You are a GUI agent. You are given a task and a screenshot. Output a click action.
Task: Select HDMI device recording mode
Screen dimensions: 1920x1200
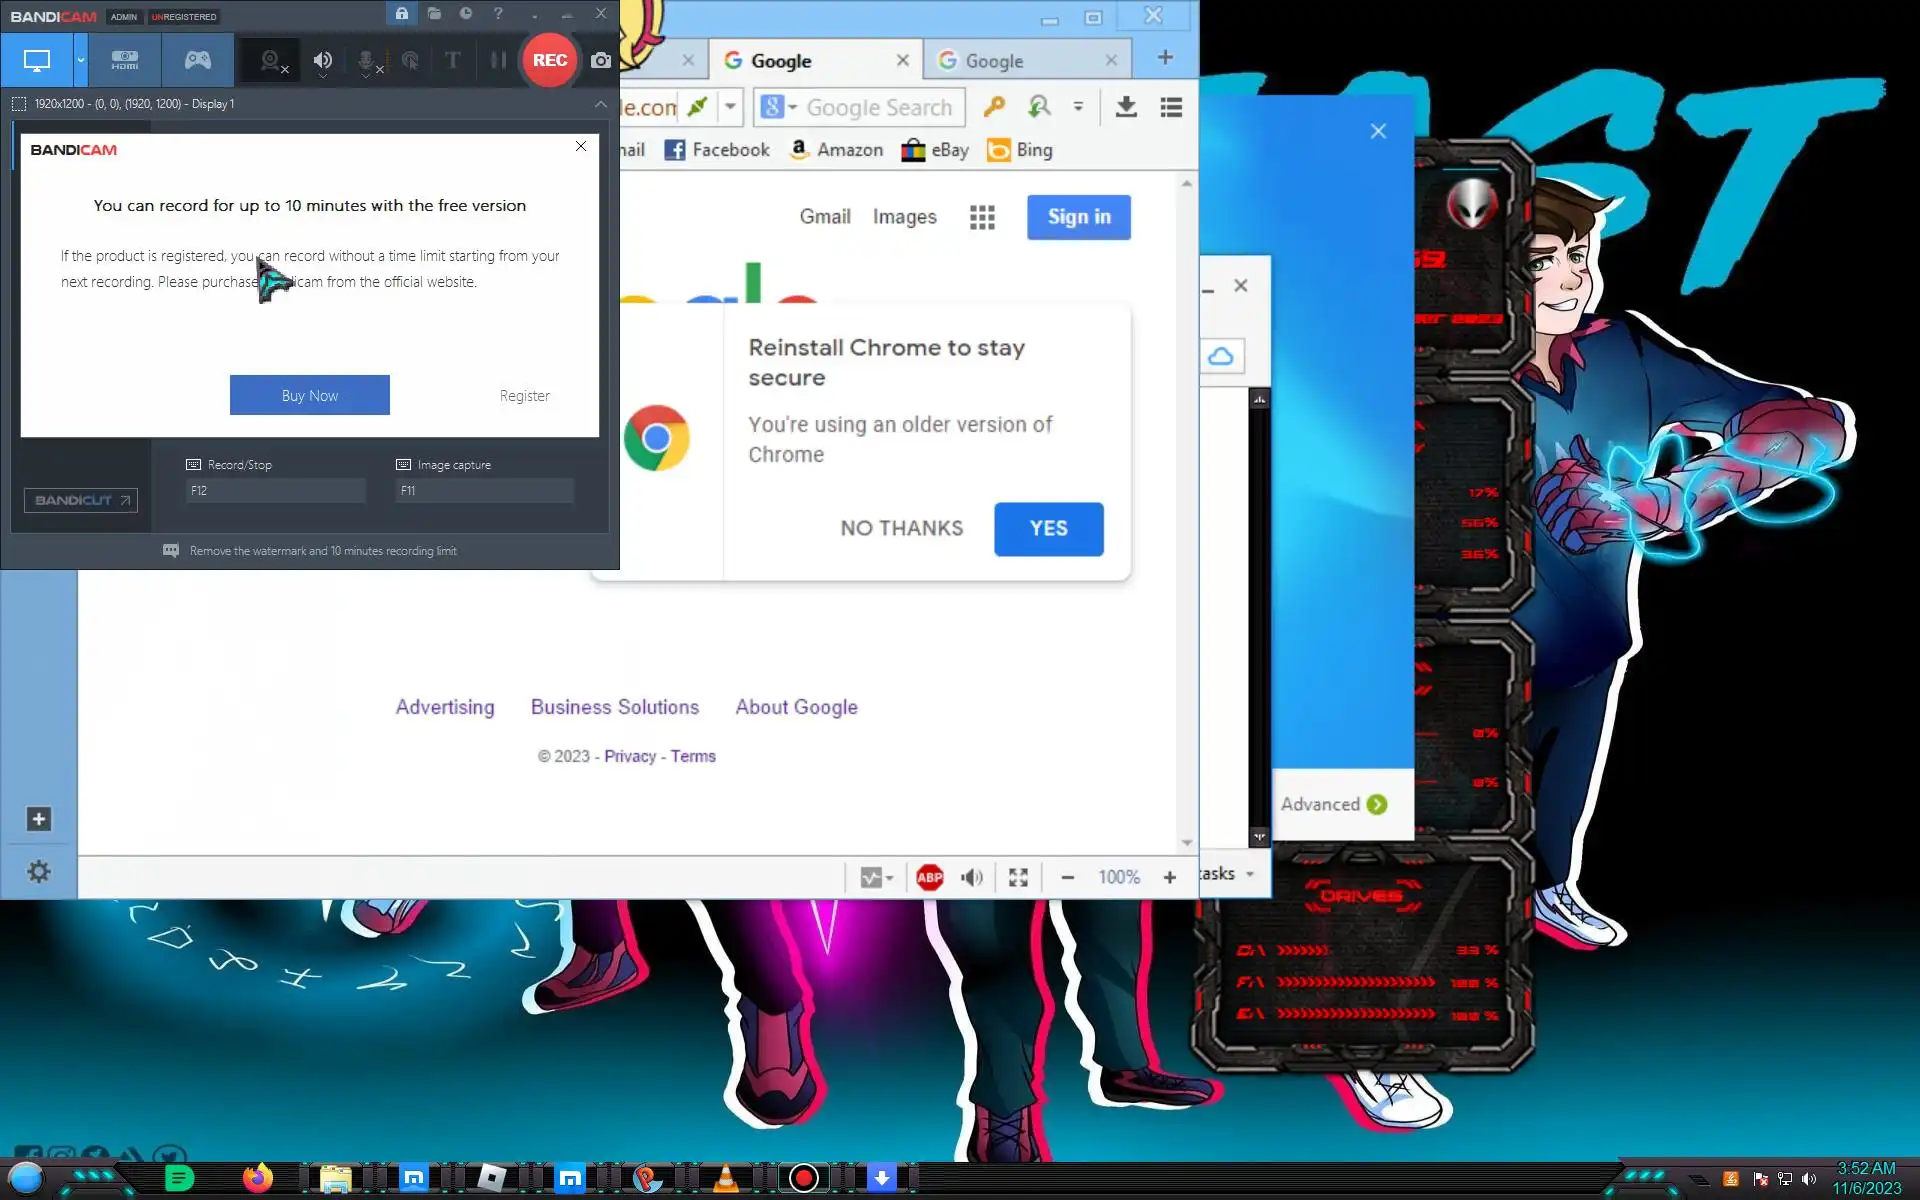[125, 60]
